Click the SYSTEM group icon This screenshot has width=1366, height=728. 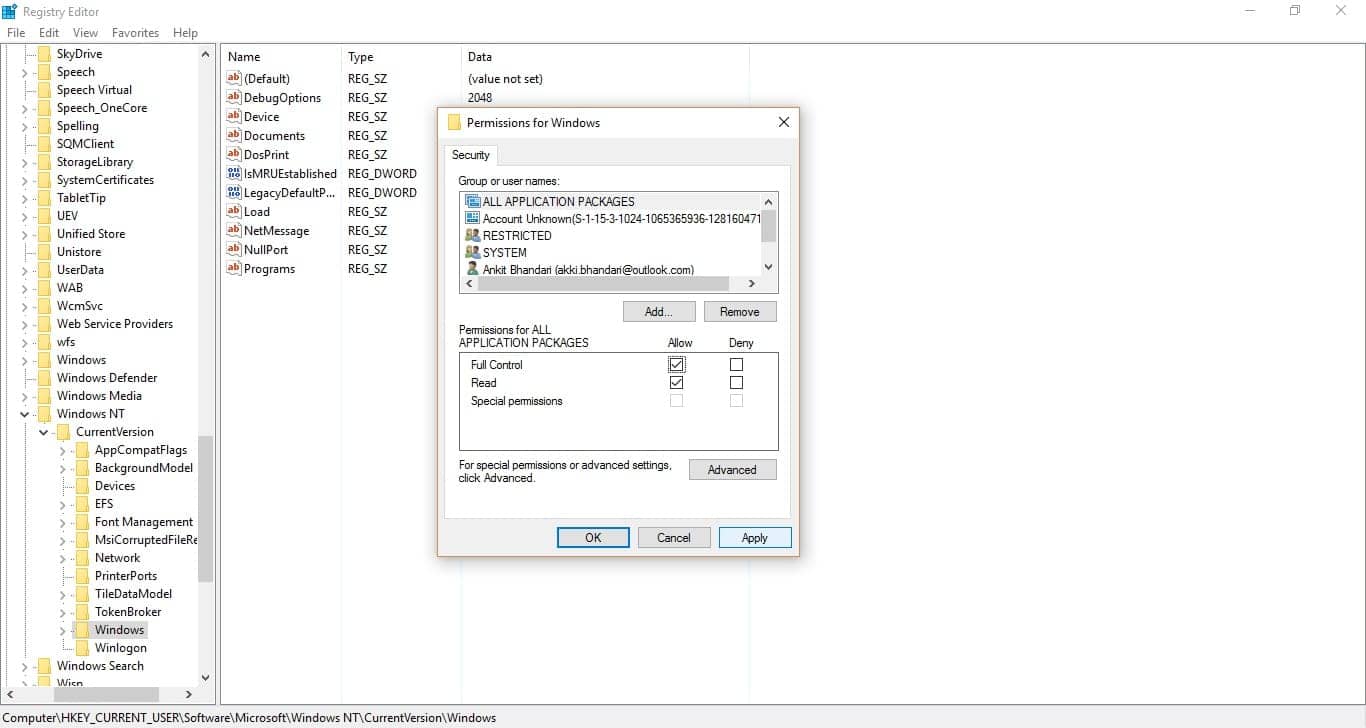[x=473, y=252]
